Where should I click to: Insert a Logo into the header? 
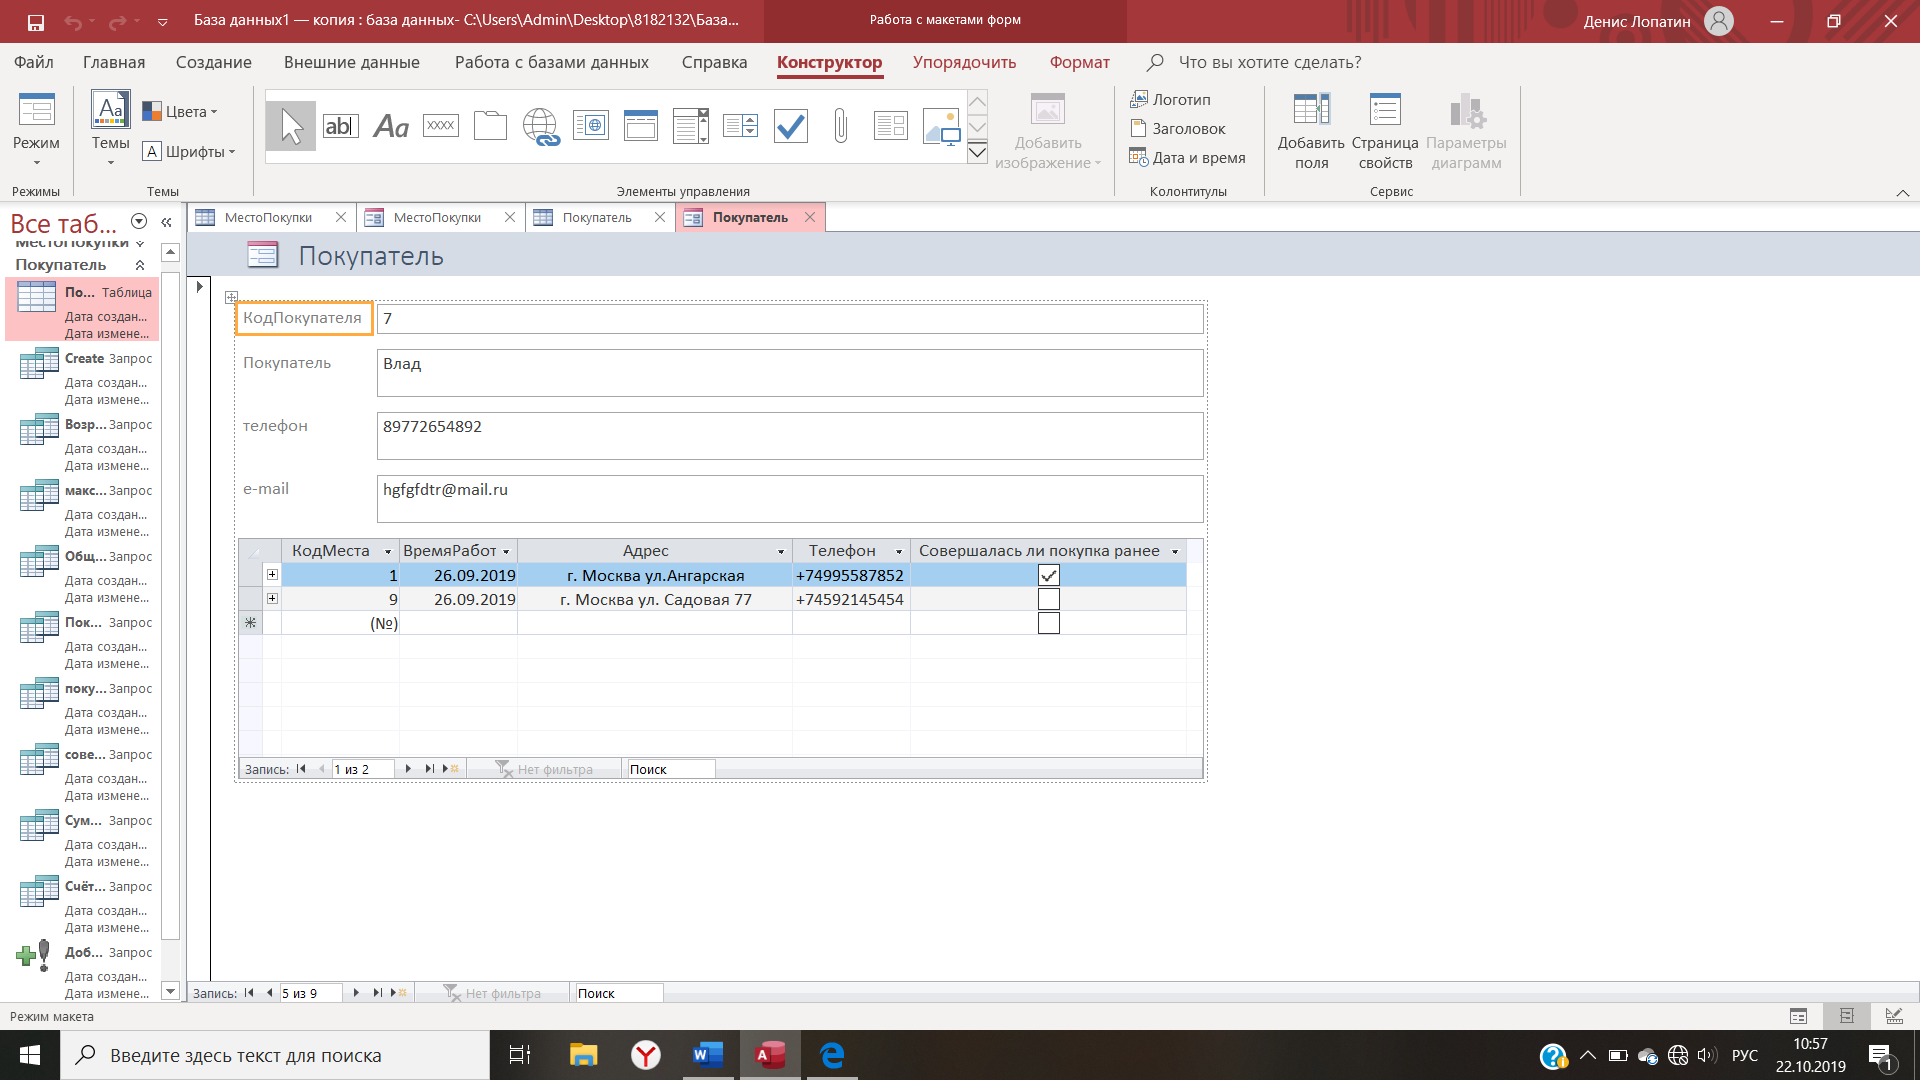(x=1170, y=99)
